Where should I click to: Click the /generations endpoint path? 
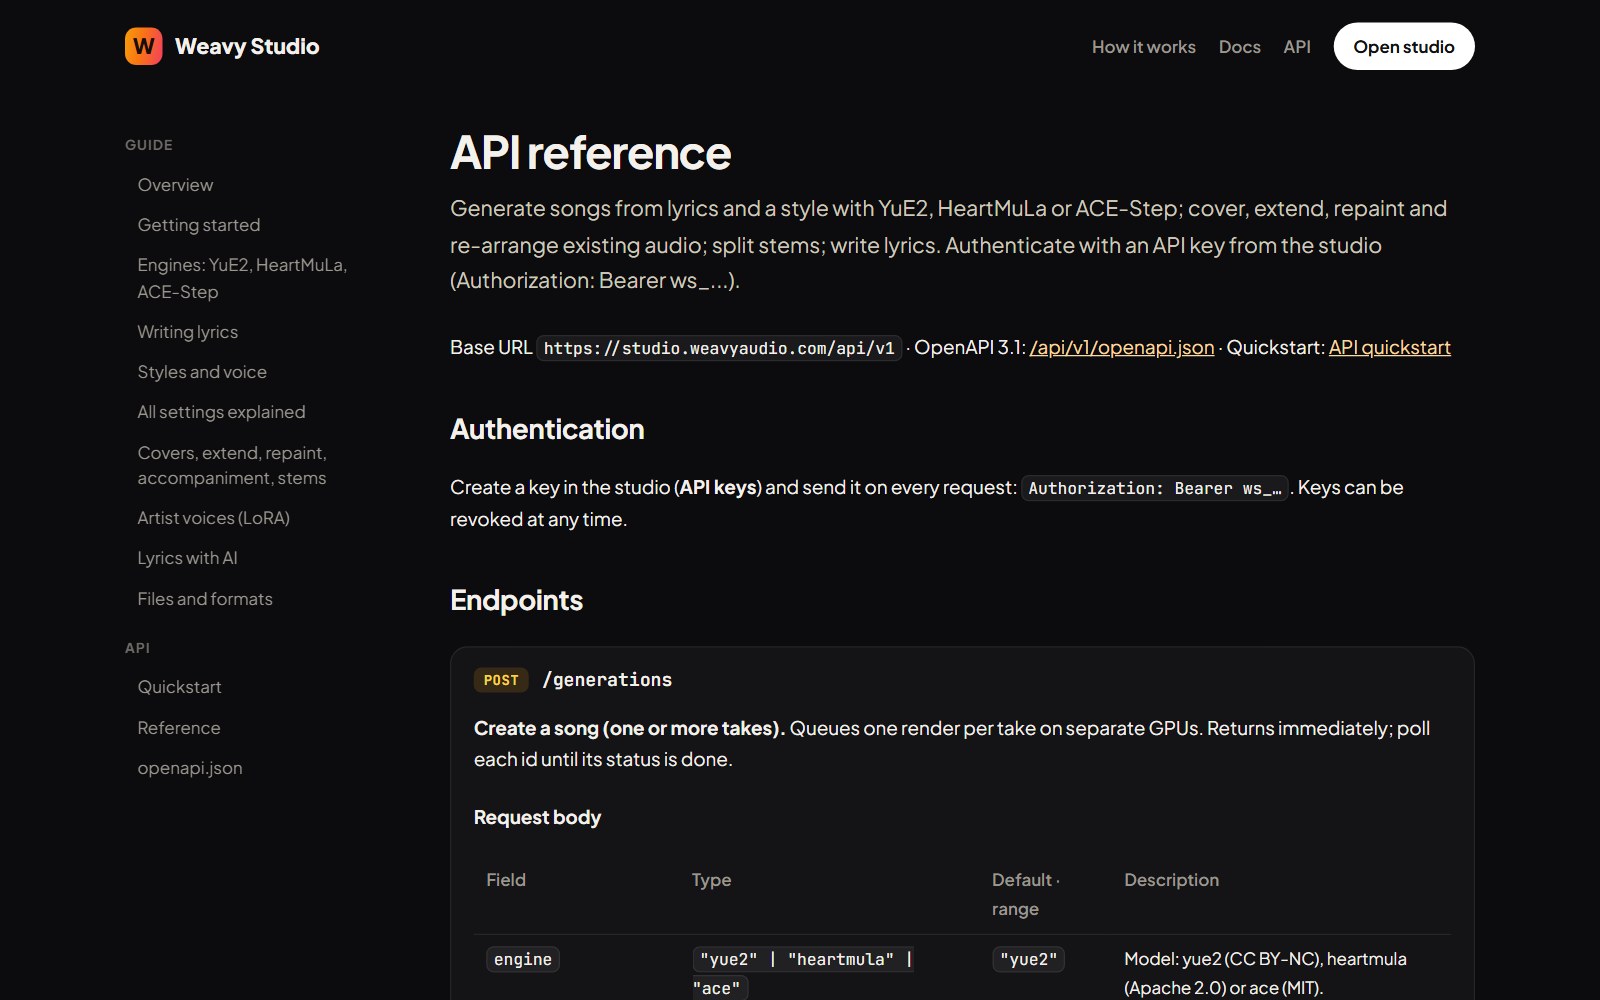(x=607, y=680)
